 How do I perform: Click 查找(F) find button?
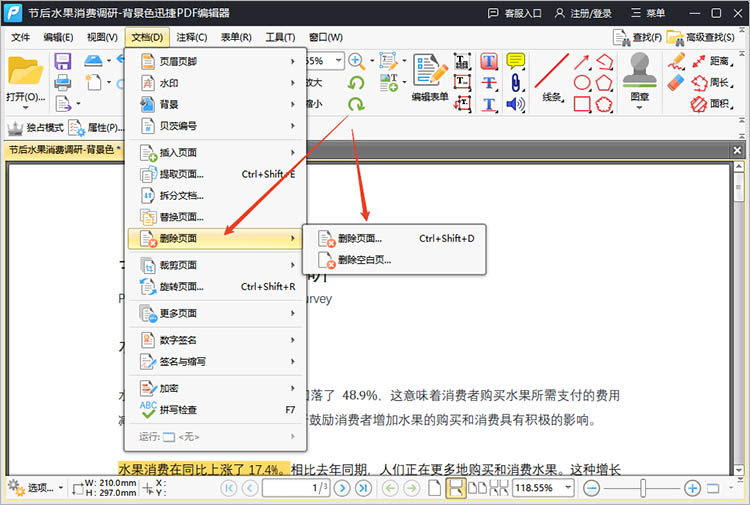[x=637, y=37]
